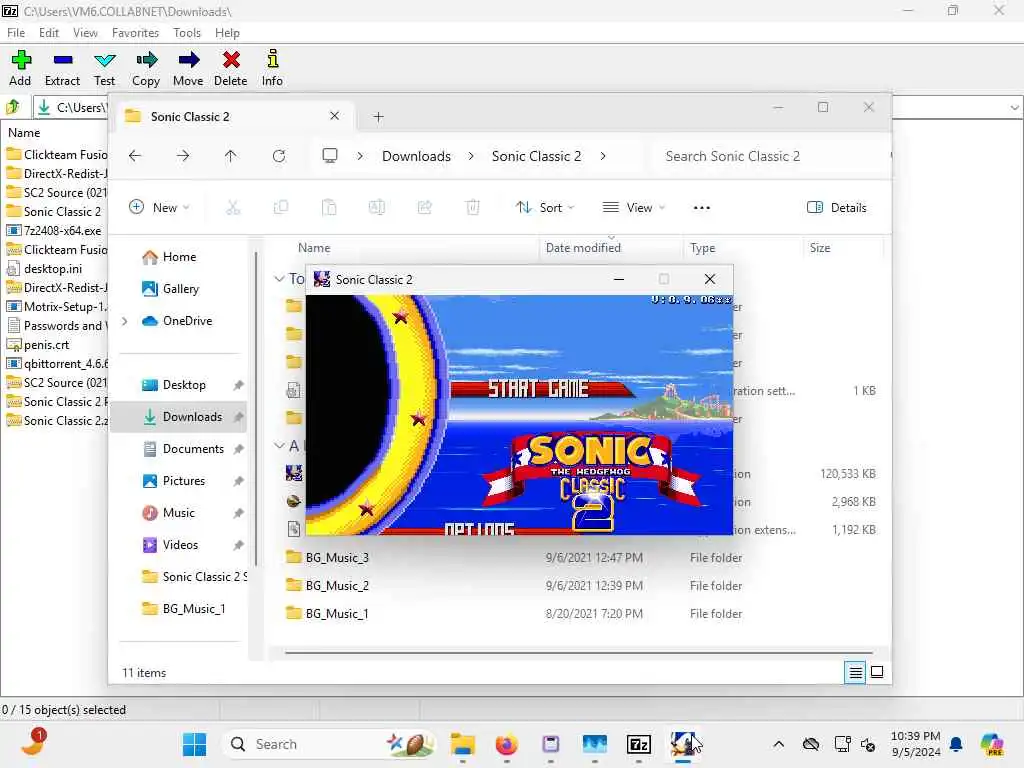This screenshot has height=768, width=1024.
Task: Click Downloads in the Explorer breadcrumb
Action: (417, 156)
